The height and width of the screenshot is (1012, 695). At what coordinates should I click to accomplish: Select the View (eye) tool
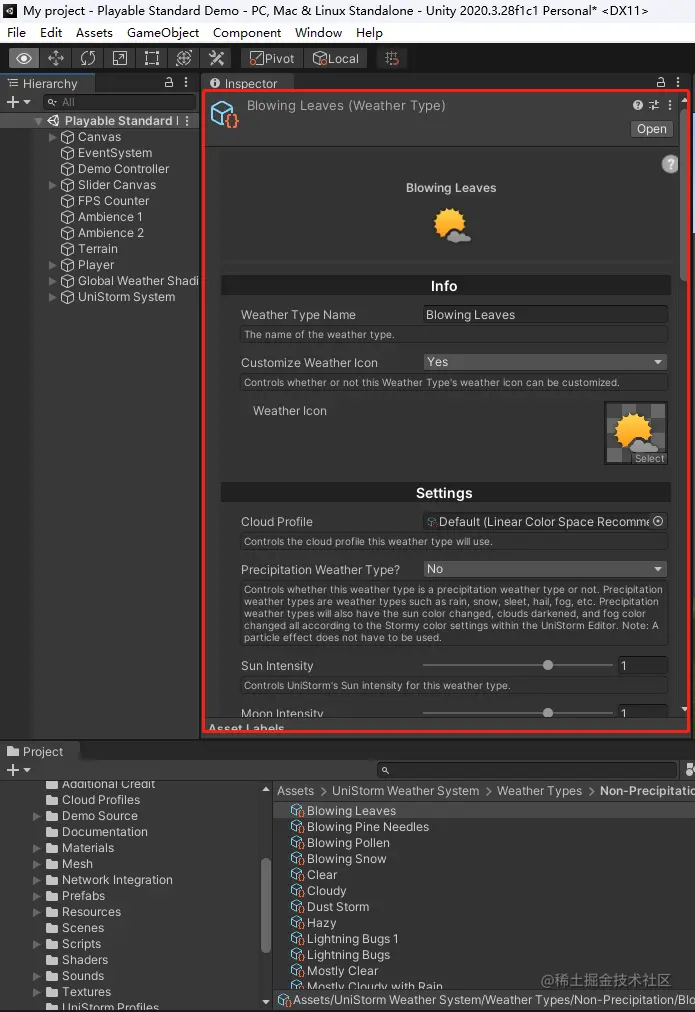24,59
